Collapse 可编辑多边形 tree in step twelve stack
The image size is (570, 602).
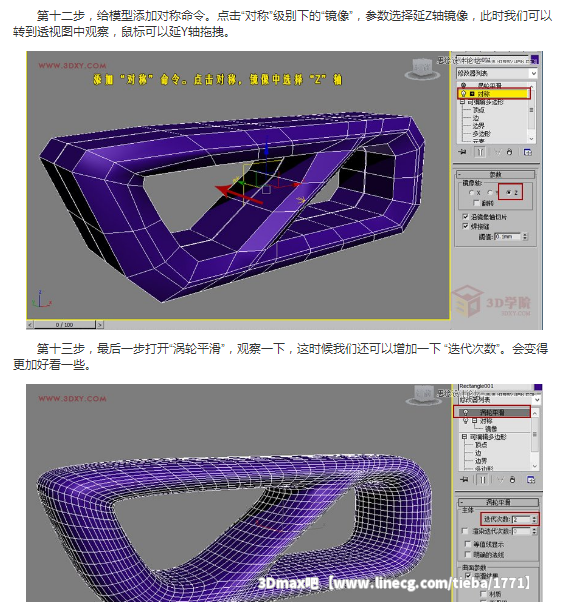[x=463, y=102]
